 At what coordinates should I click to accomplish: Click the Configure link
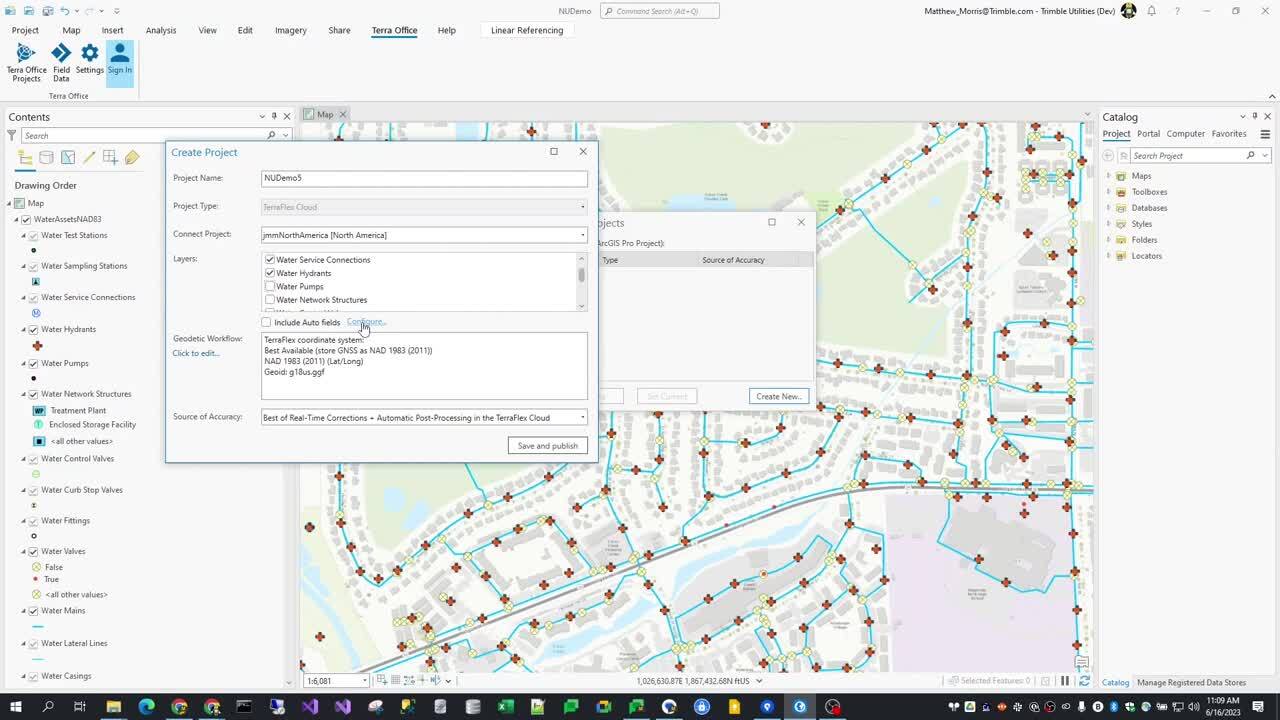pyautogui.click(x=366, y=323)
